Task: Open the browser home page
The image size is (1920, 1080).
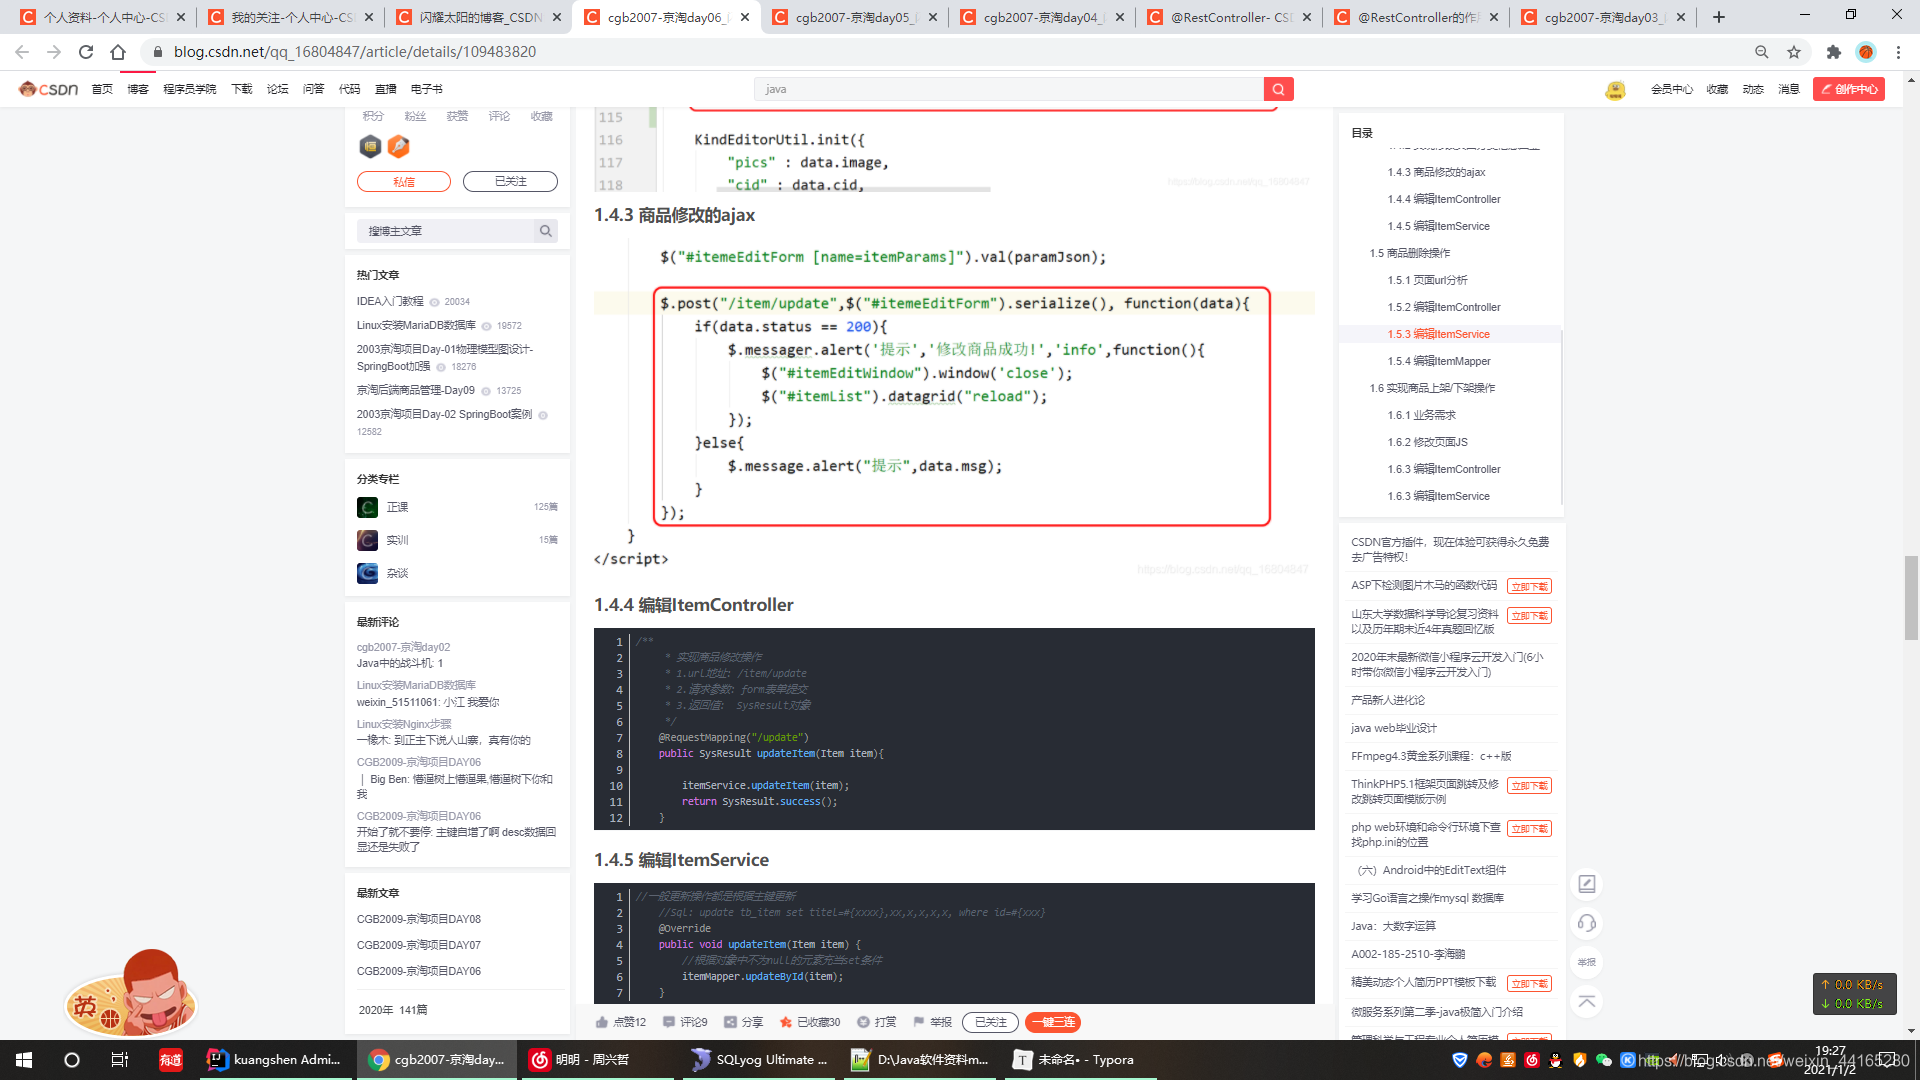Action: pyautogui.click(x=118, y=52)
